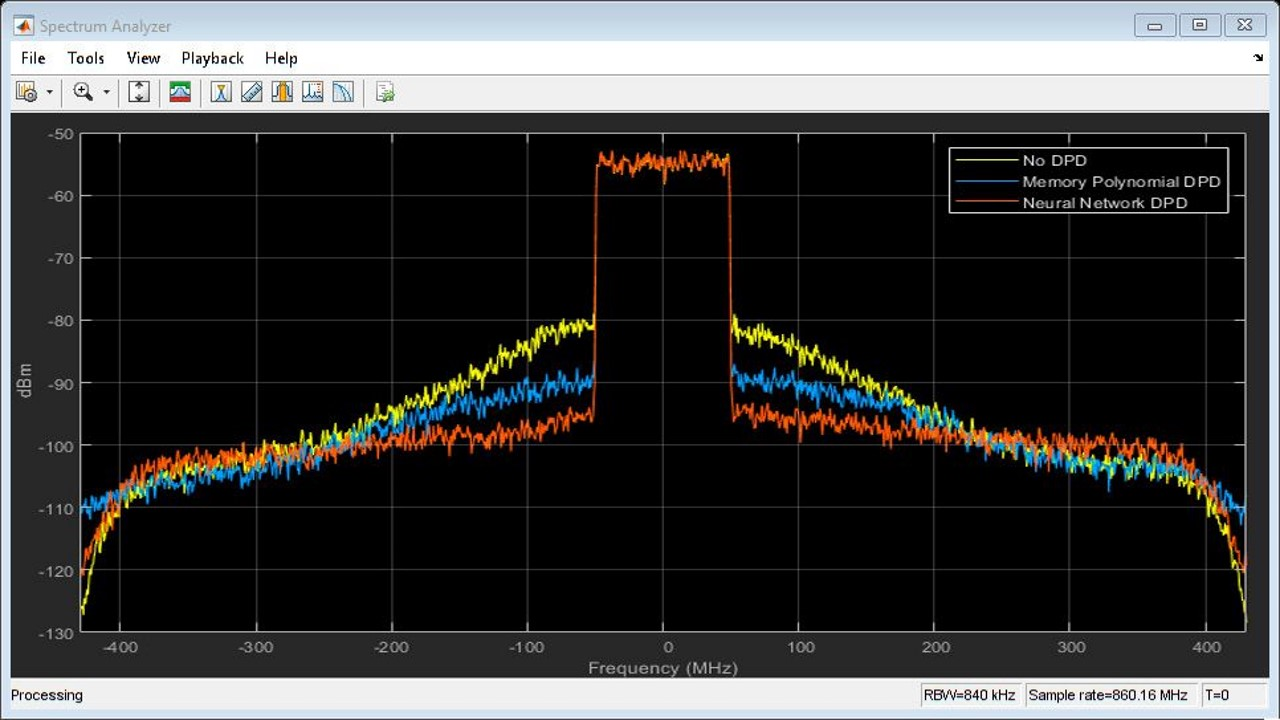Viewport: 1280px width, 720px height.
Task: Open the CCDF Measurements icon
Action: click(343, 93)
